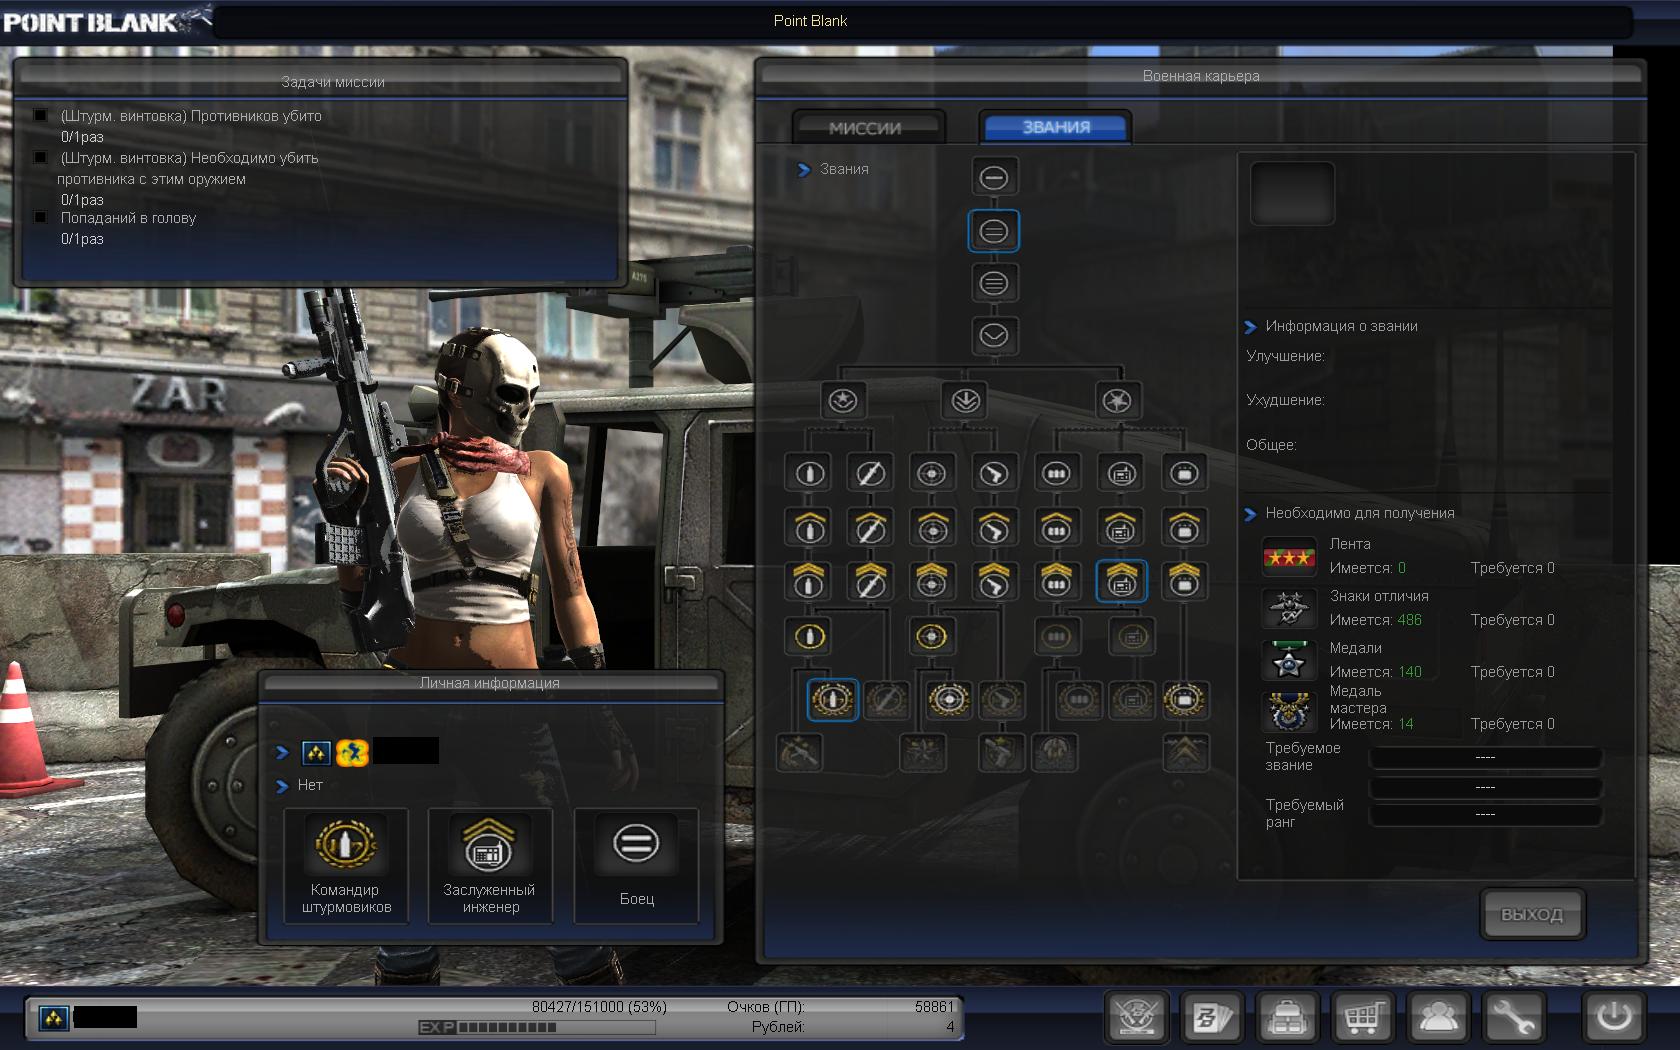Click the Знаки отличия count 486

click(x=1409, y=620)
